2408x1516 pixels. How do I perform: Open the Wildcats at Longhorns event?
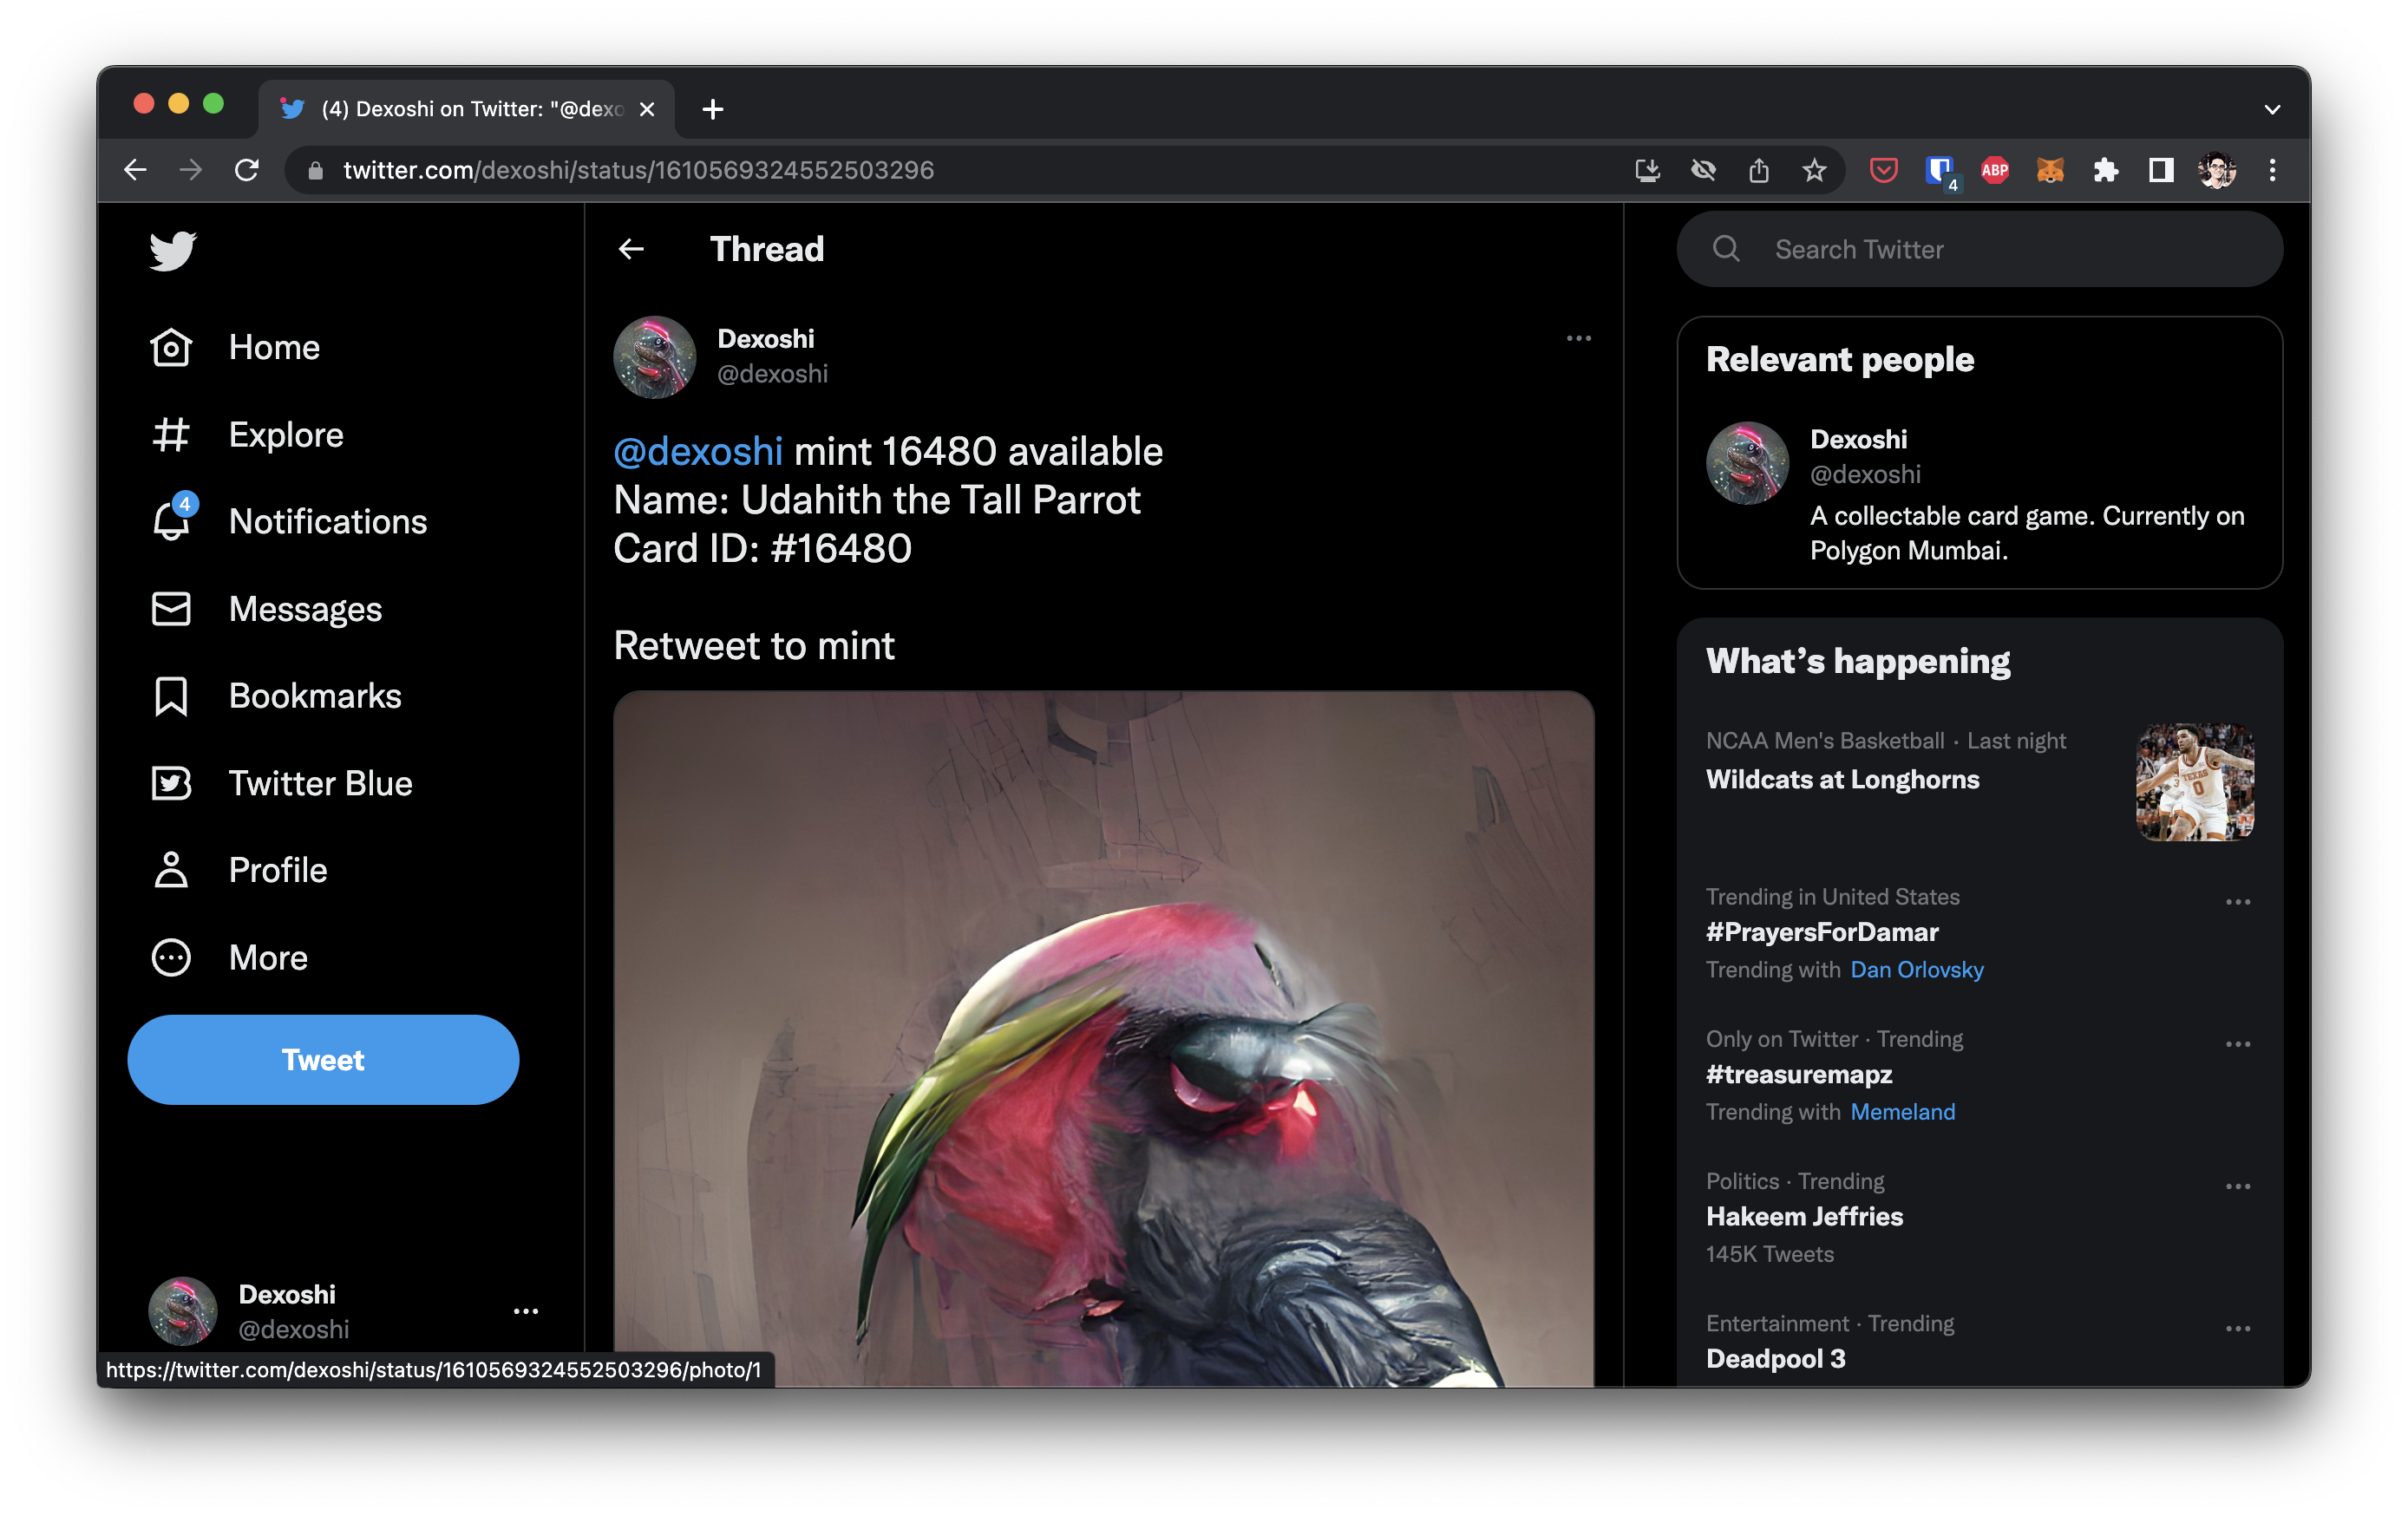(x=1842, y=779)
